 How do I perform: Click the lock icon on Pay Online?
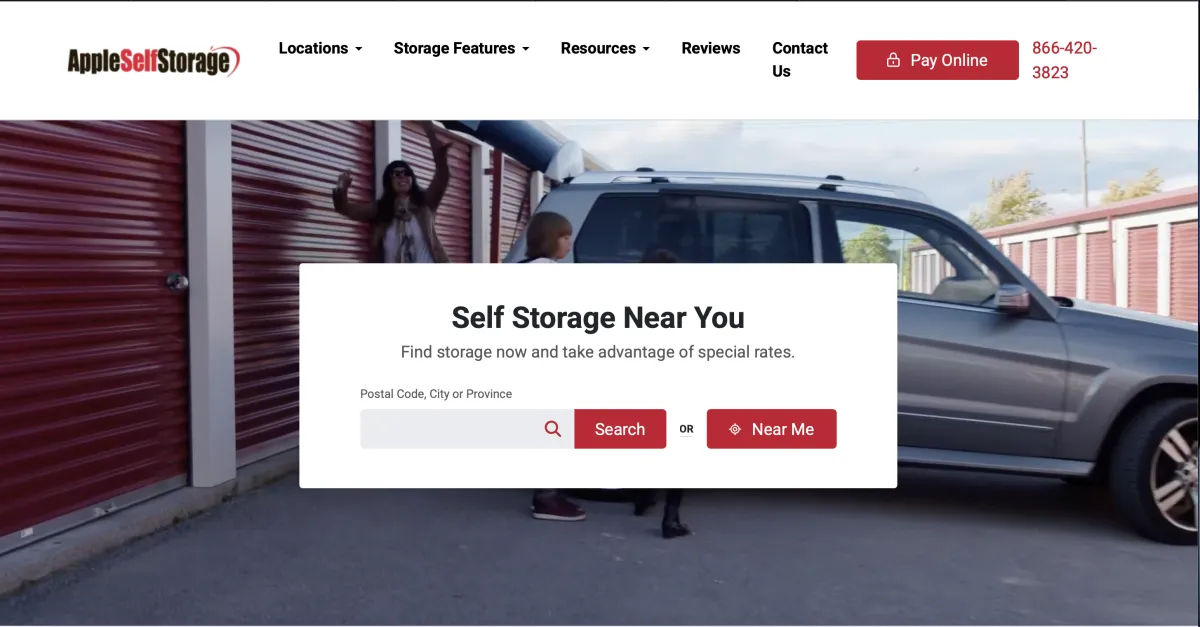coord(893,60)
